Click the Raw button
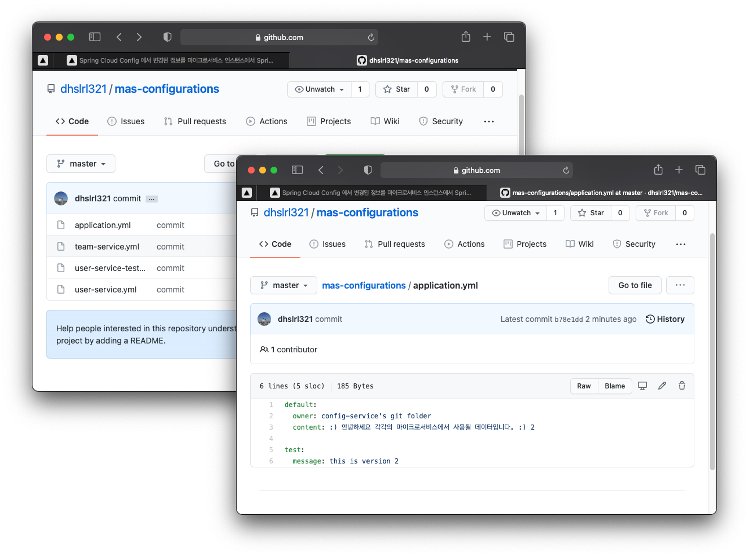This screenshot has width=748, height=556. pos(584,386)
